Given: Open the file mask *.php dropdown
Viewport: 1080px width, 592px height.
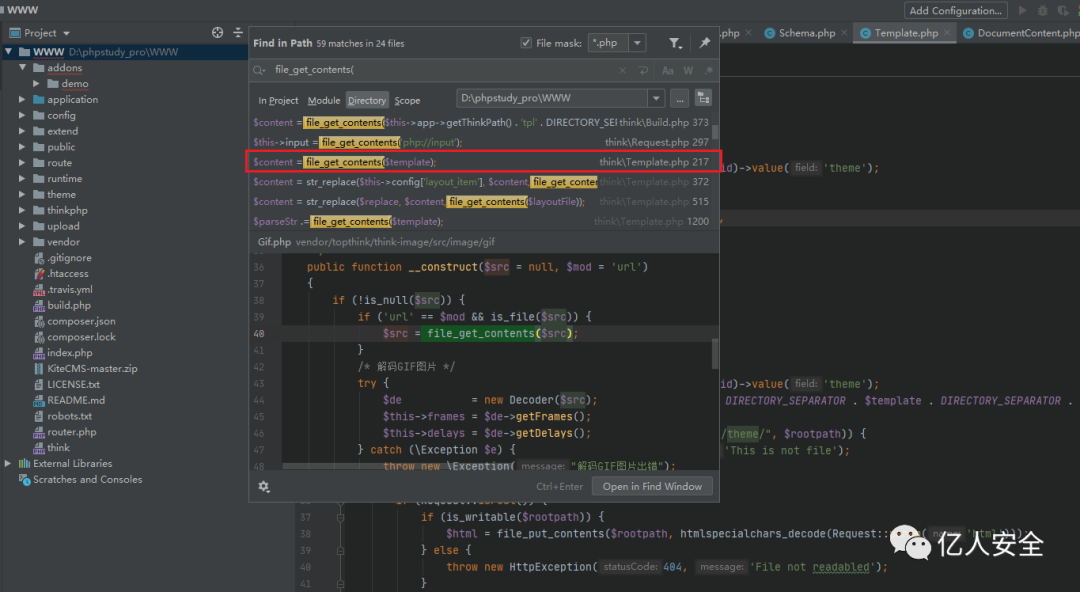Looking at the screenshot, I should (637, 44).
